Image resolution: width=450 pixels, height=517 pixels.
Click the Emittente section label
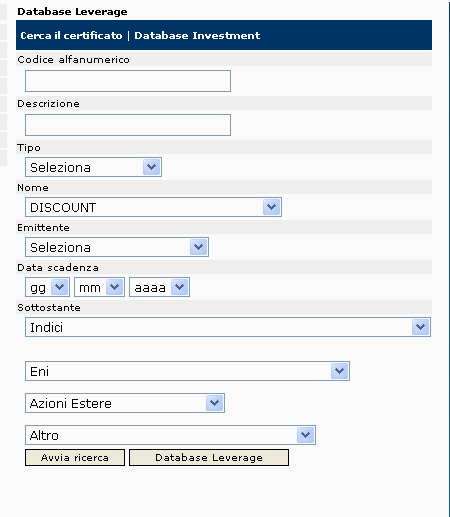(43, 228)
